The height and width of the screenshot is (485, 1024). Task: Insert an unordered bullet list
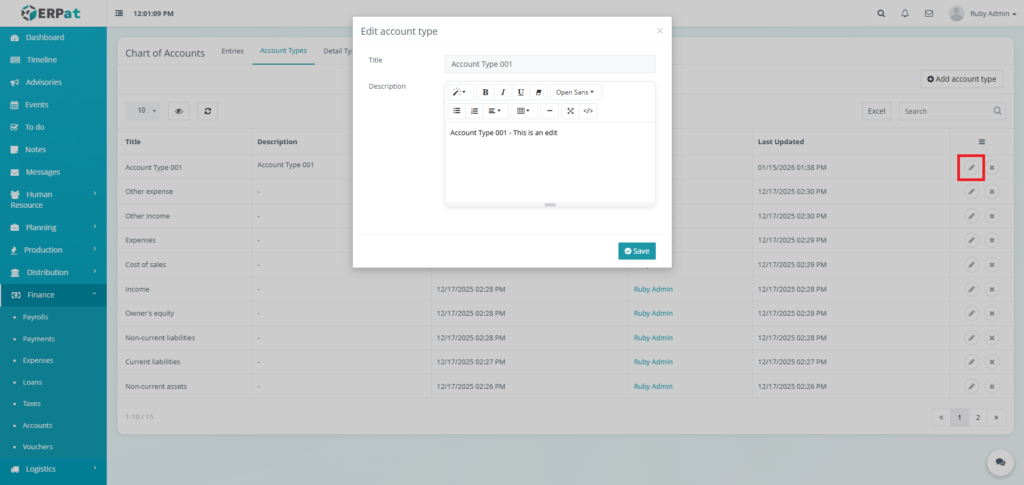[x=457, y=111]
